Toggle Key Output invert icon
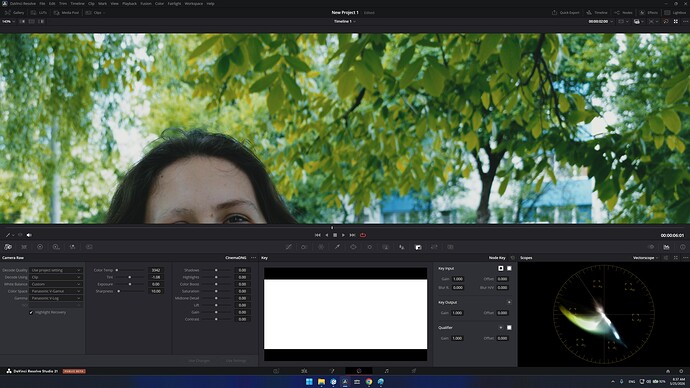Viewport: 690px width, 388px height. point(509,303)
